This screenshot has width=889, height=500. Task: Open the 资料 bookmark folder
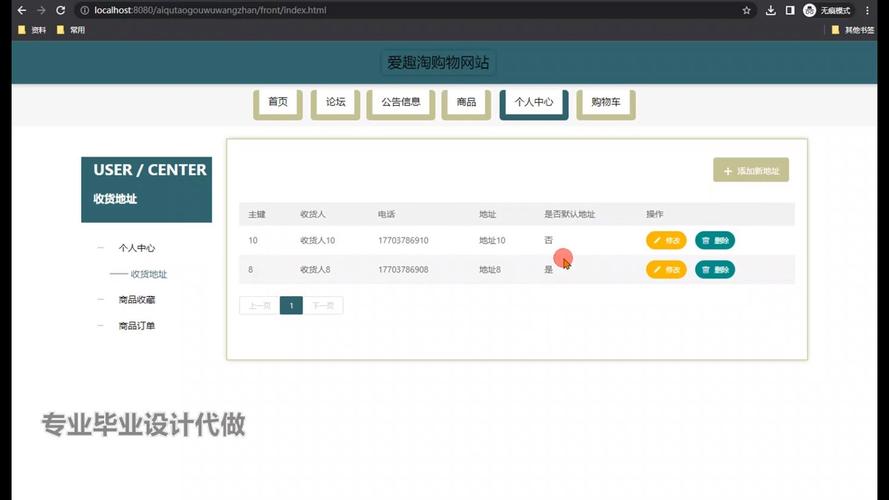click(32, 30)
